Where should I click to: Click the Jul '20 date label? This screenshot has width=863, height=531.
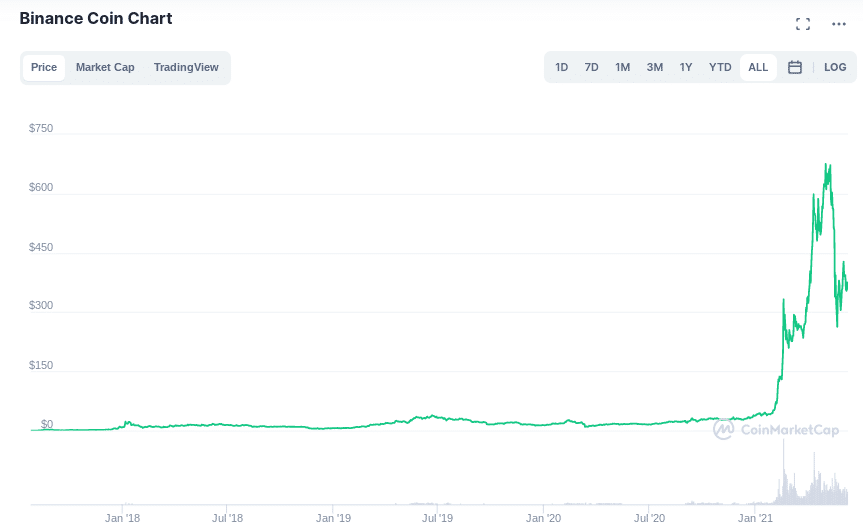coord(649,518)
